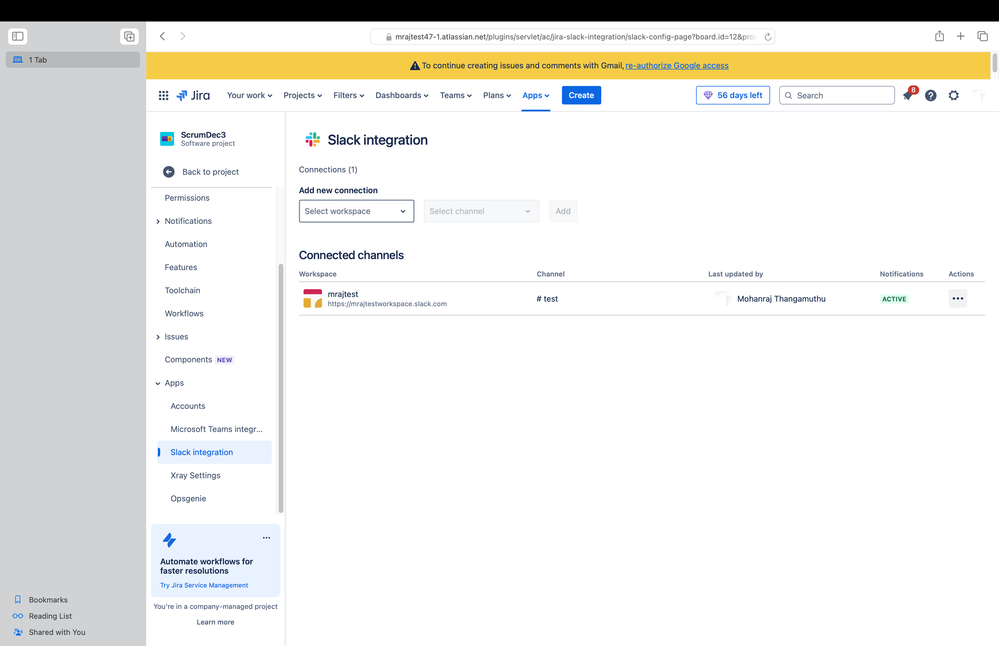Click the 56 days left trial button
Viewport: 999px width, 646px height.
point(733,96)
